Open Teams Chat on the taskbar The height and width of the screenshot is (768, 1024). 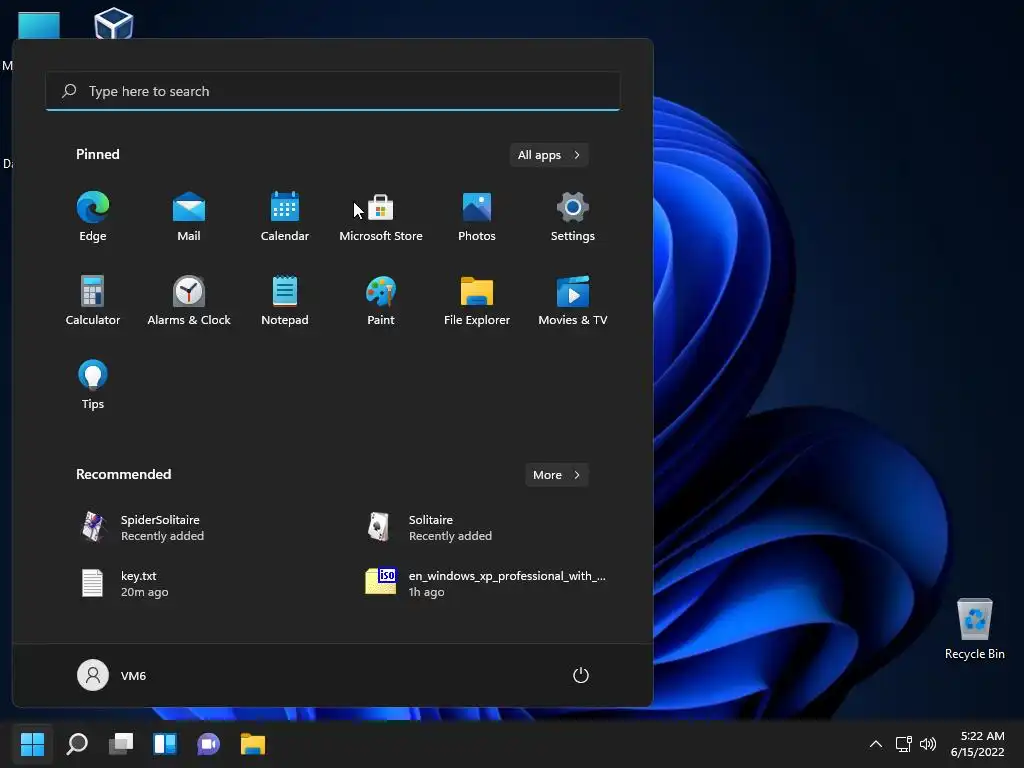pos(208,744)
